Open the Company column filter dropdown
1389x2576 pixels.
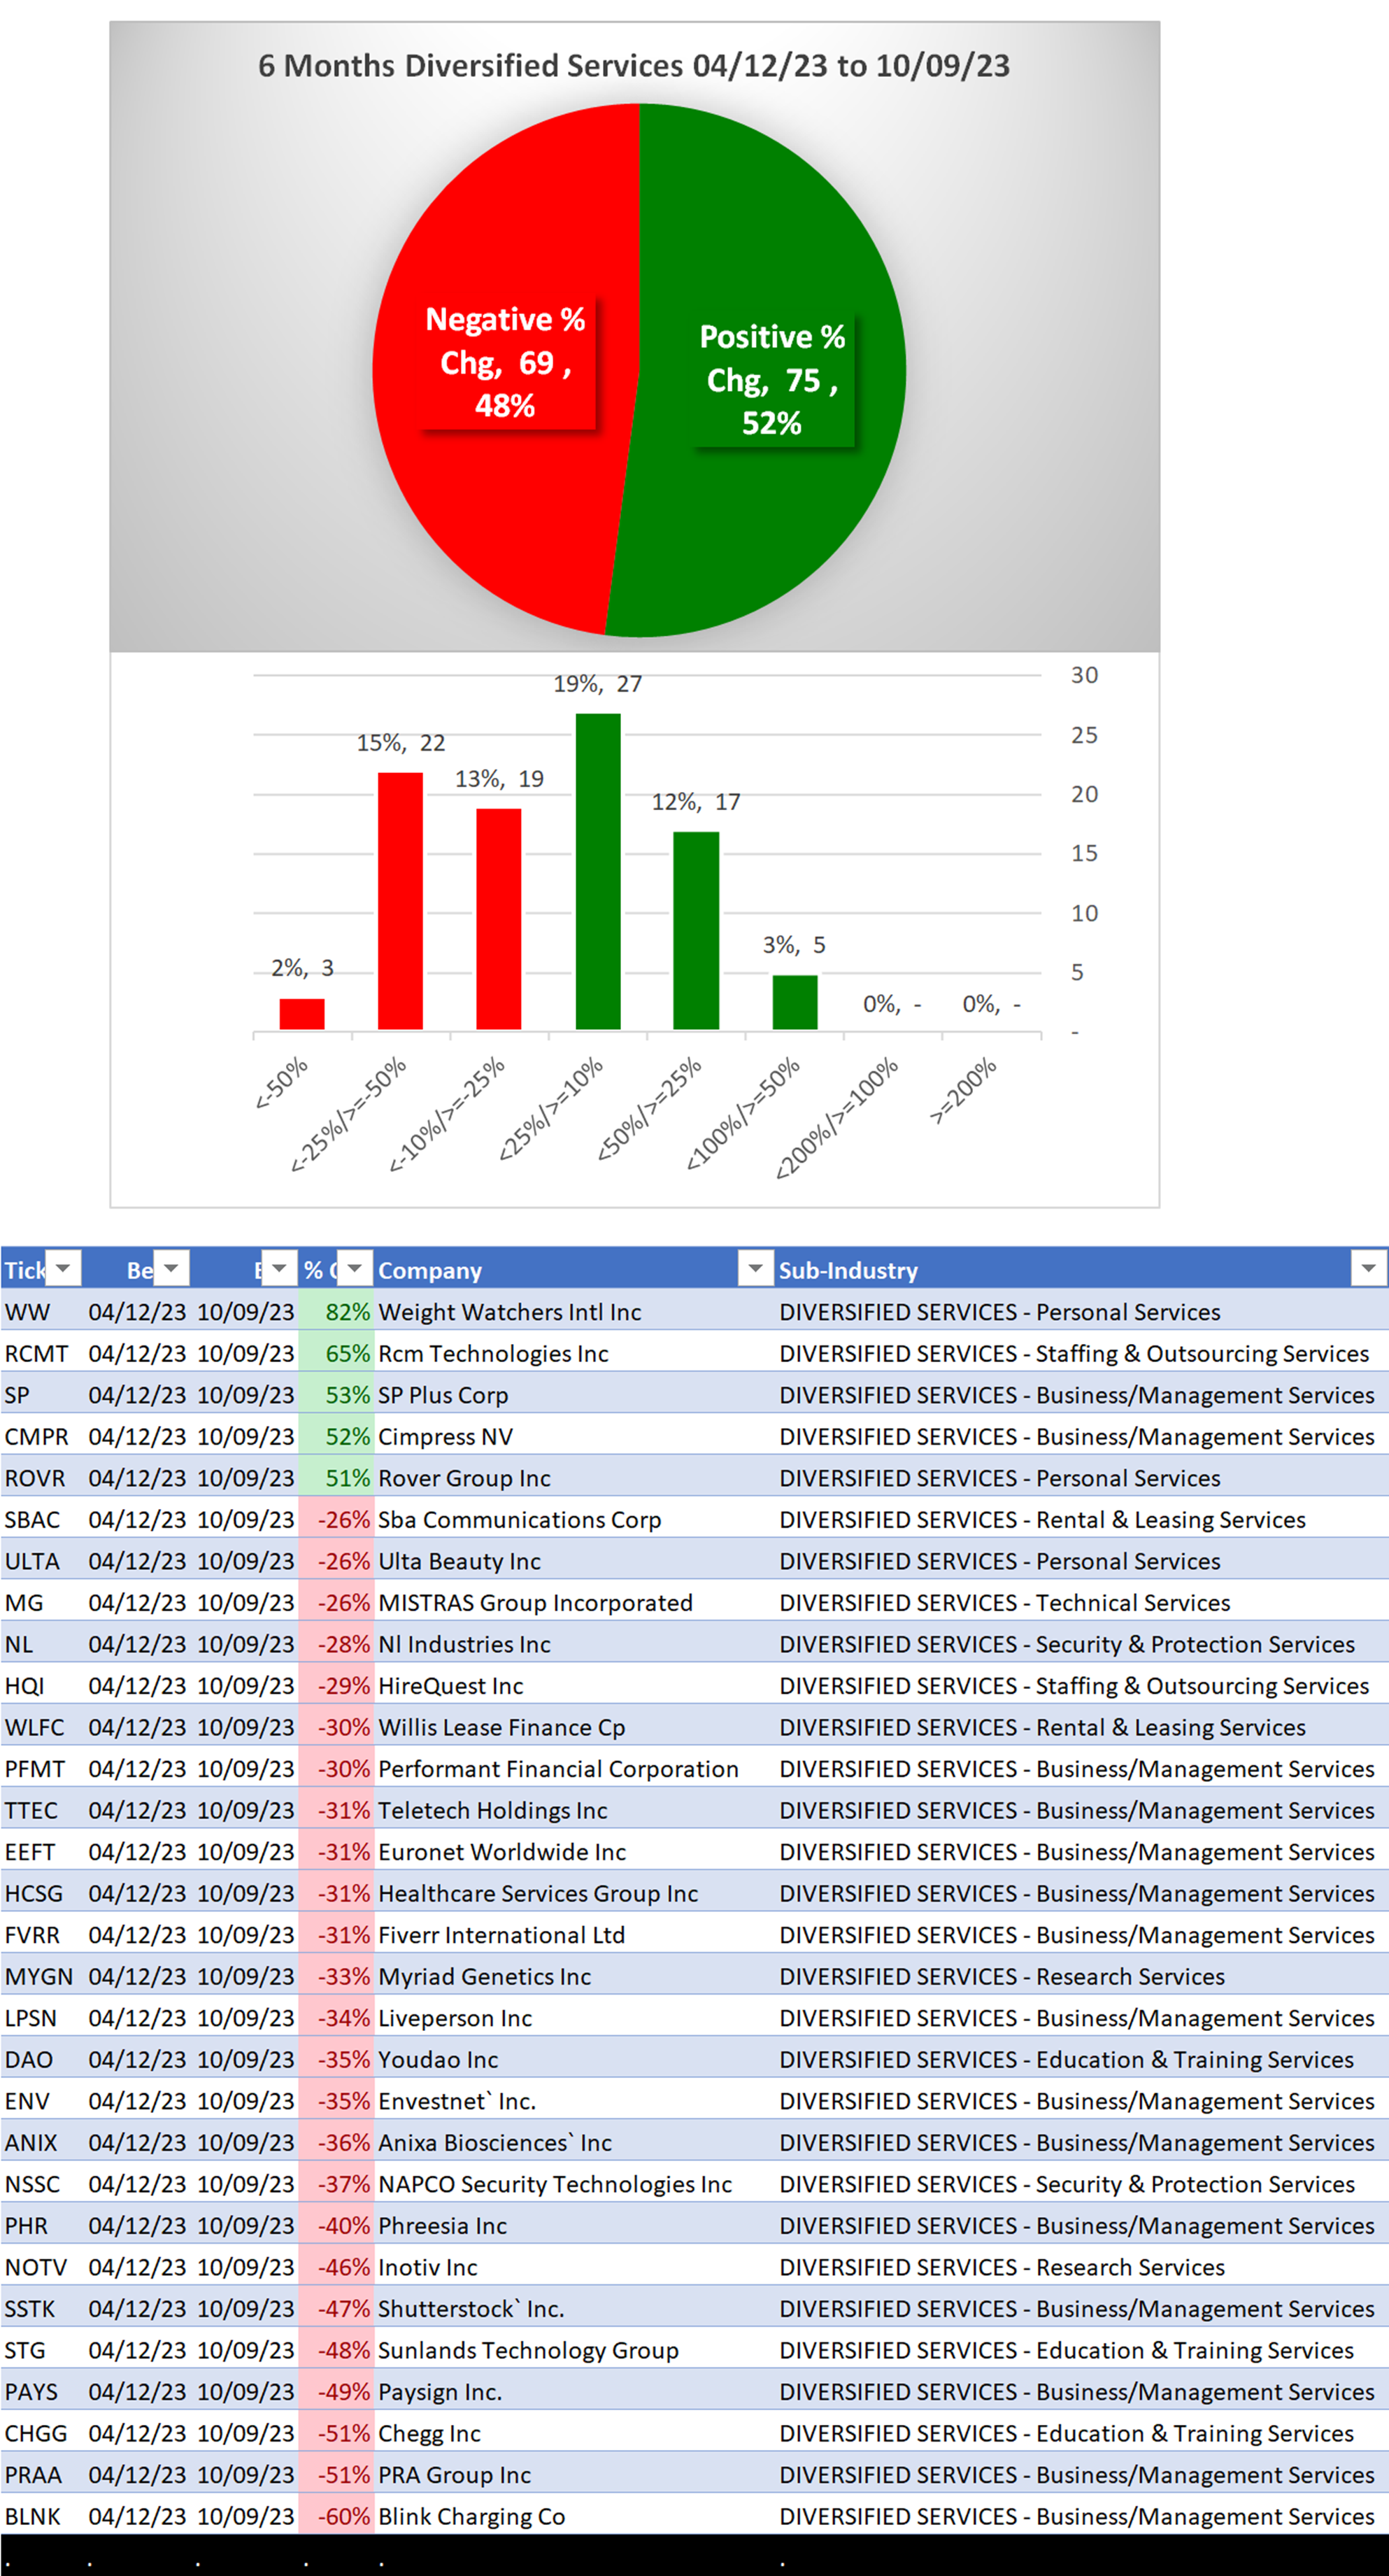point(755,1269)
